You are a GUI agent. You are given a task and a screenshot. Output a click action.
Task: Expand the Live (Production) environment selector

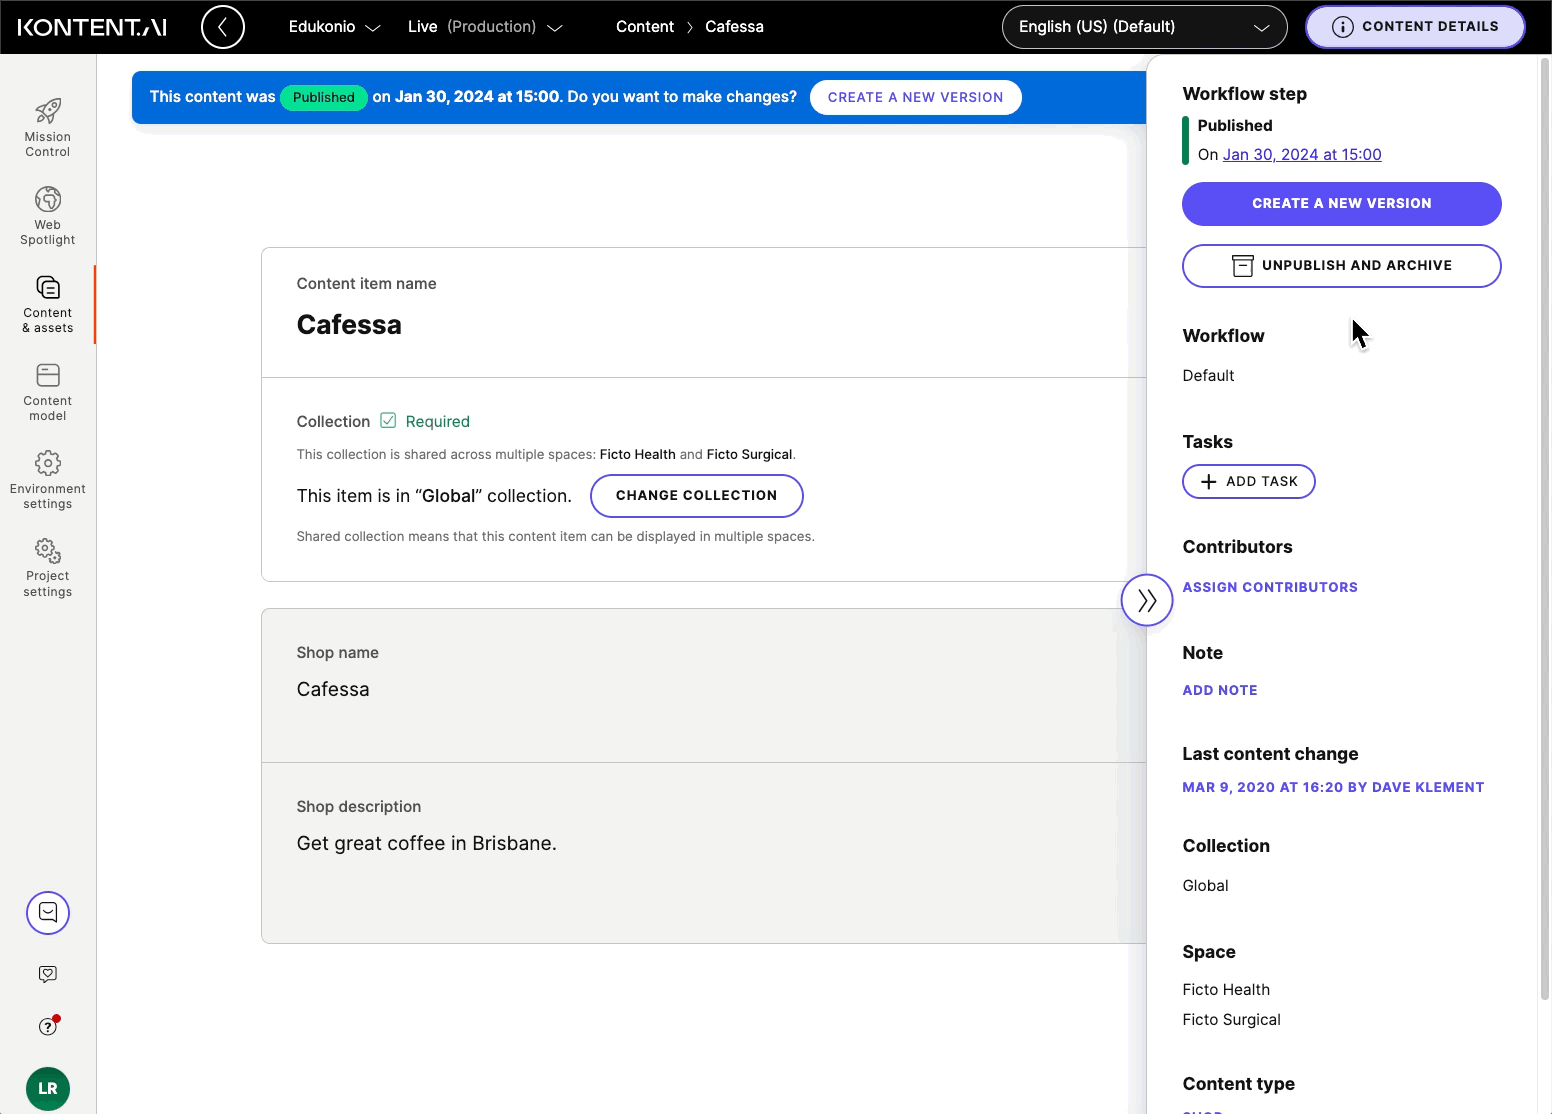487,27
